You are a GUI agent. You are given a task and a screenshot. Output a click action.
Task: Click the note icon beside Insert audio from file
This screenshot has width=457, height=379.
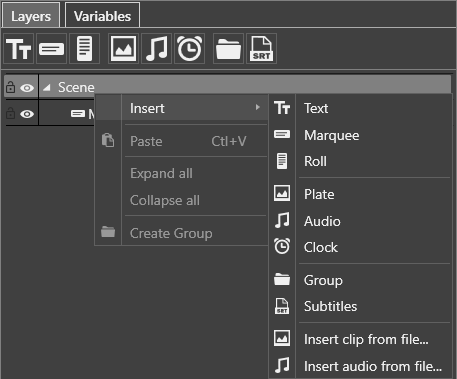[x=282, y=365]
